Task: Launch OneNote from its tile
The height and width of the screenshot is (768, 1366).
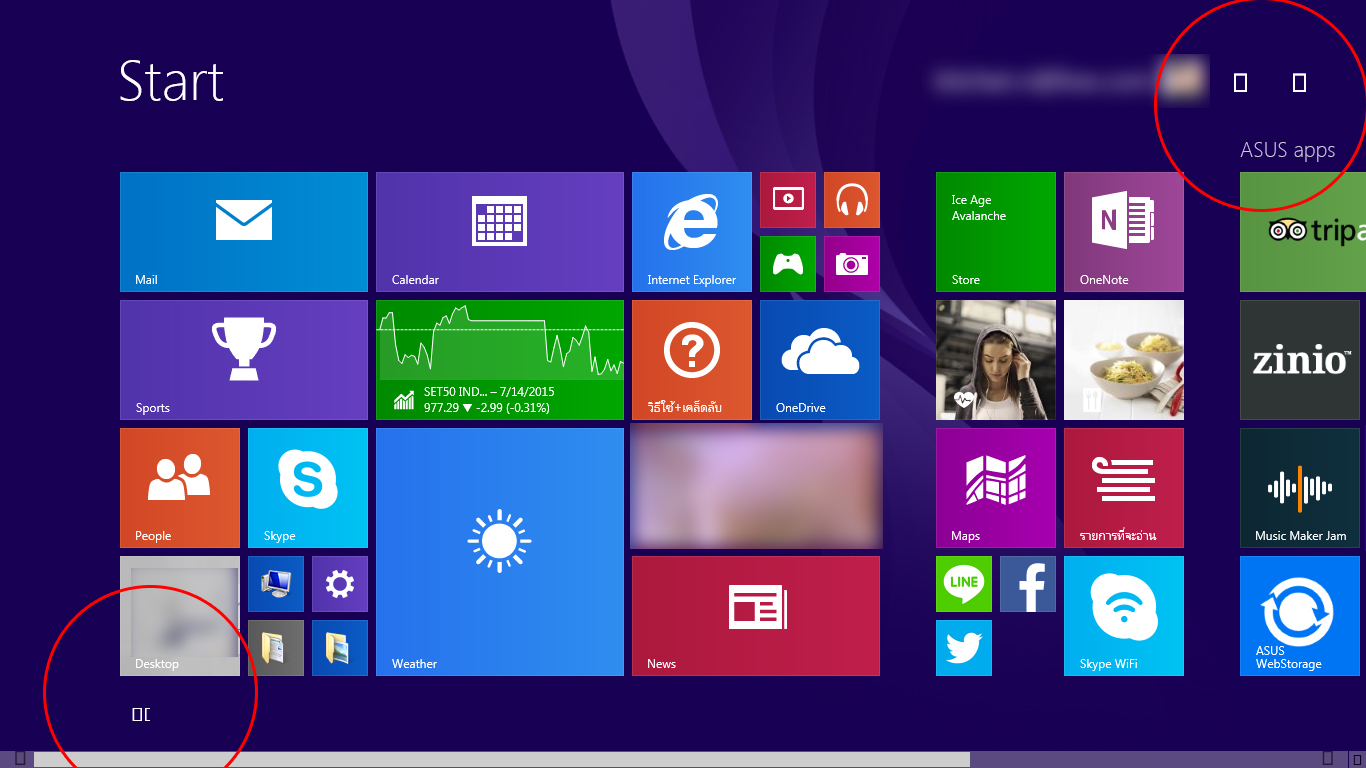Action: 1124,232
